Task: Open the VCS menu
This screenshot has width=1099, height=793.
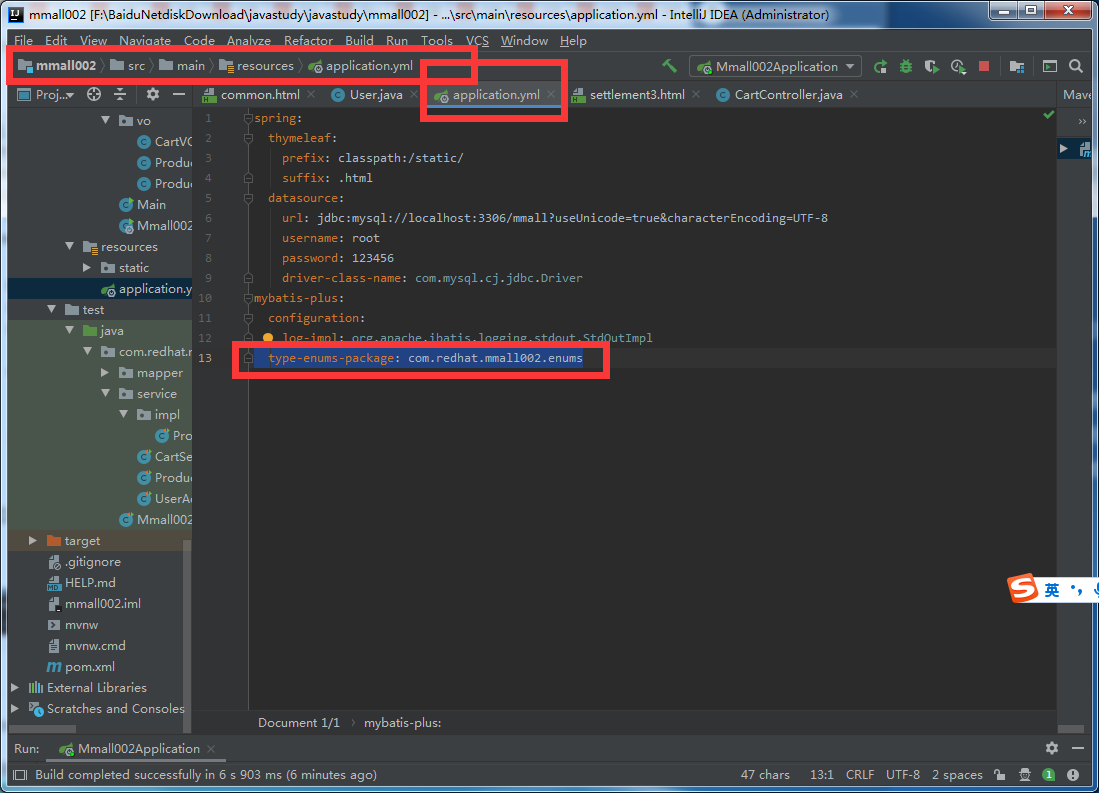Action: pyautogui.click(x=477, y=41)
